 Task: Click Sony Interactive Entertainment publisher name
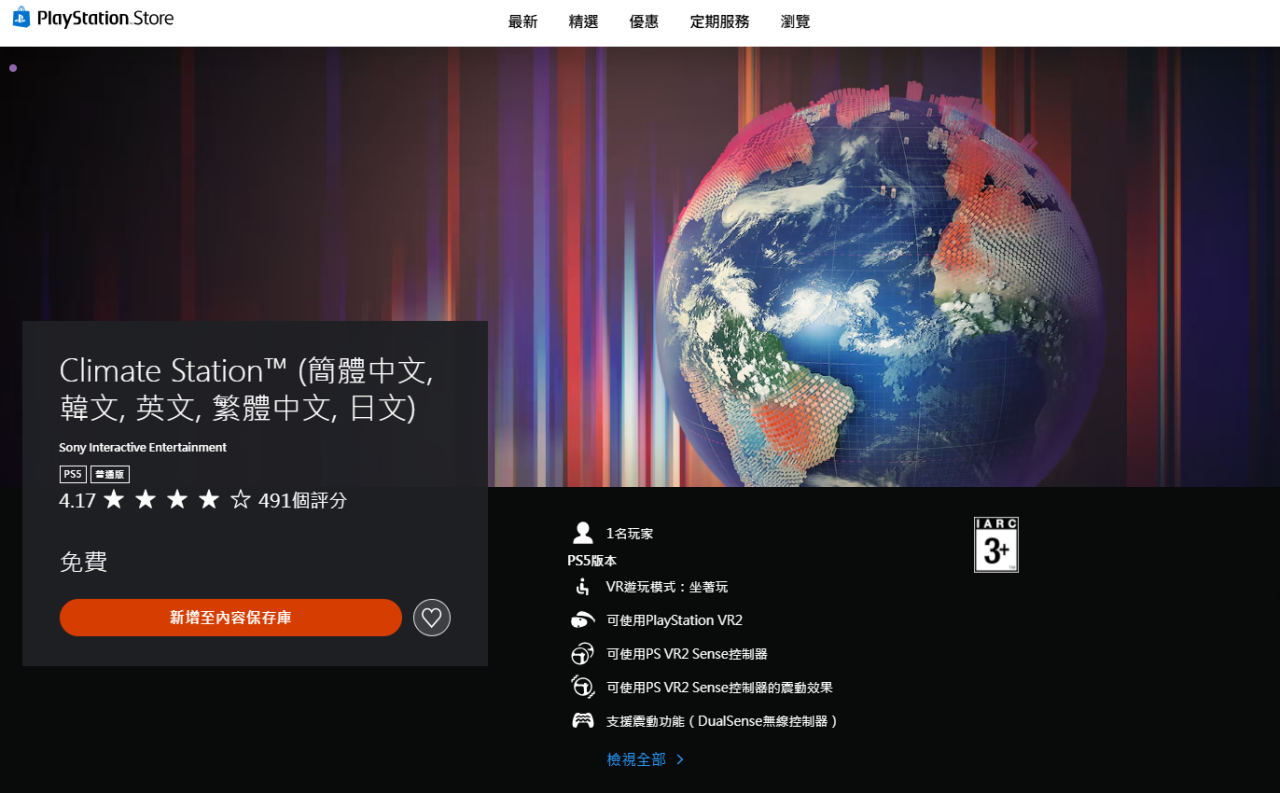click(143, 447)
